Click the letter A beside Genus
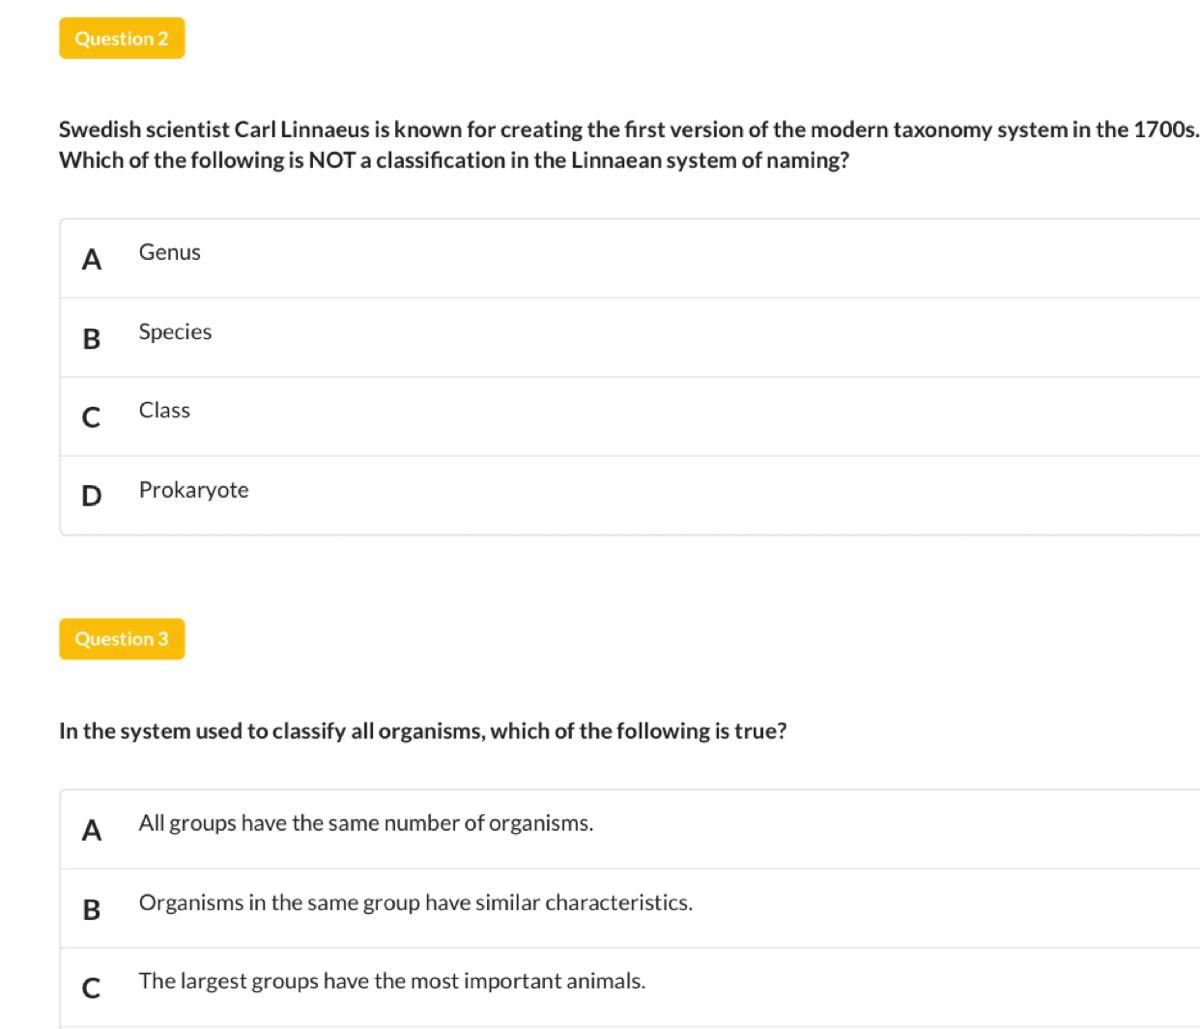Image resolution: width=1200 pixels, height=1029 pixels. point(91,260)
